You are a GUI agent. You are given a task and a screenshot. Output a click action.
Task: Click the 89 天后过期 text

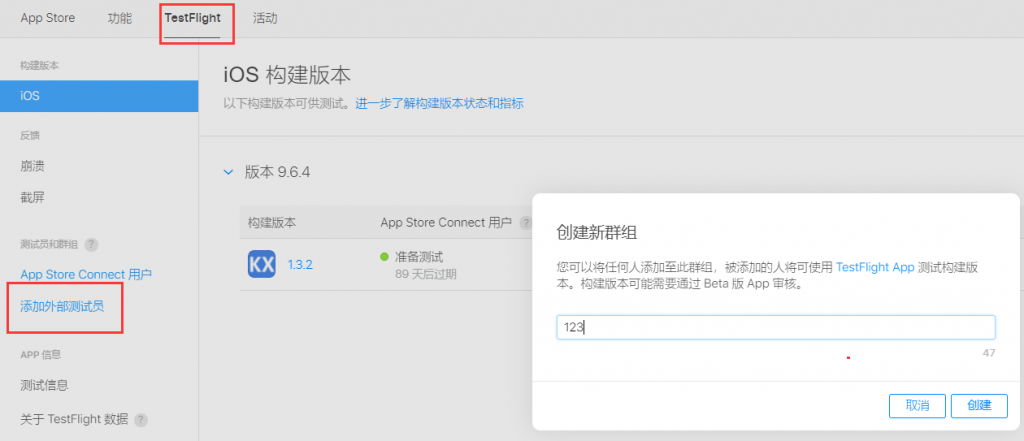click(426, 274)
